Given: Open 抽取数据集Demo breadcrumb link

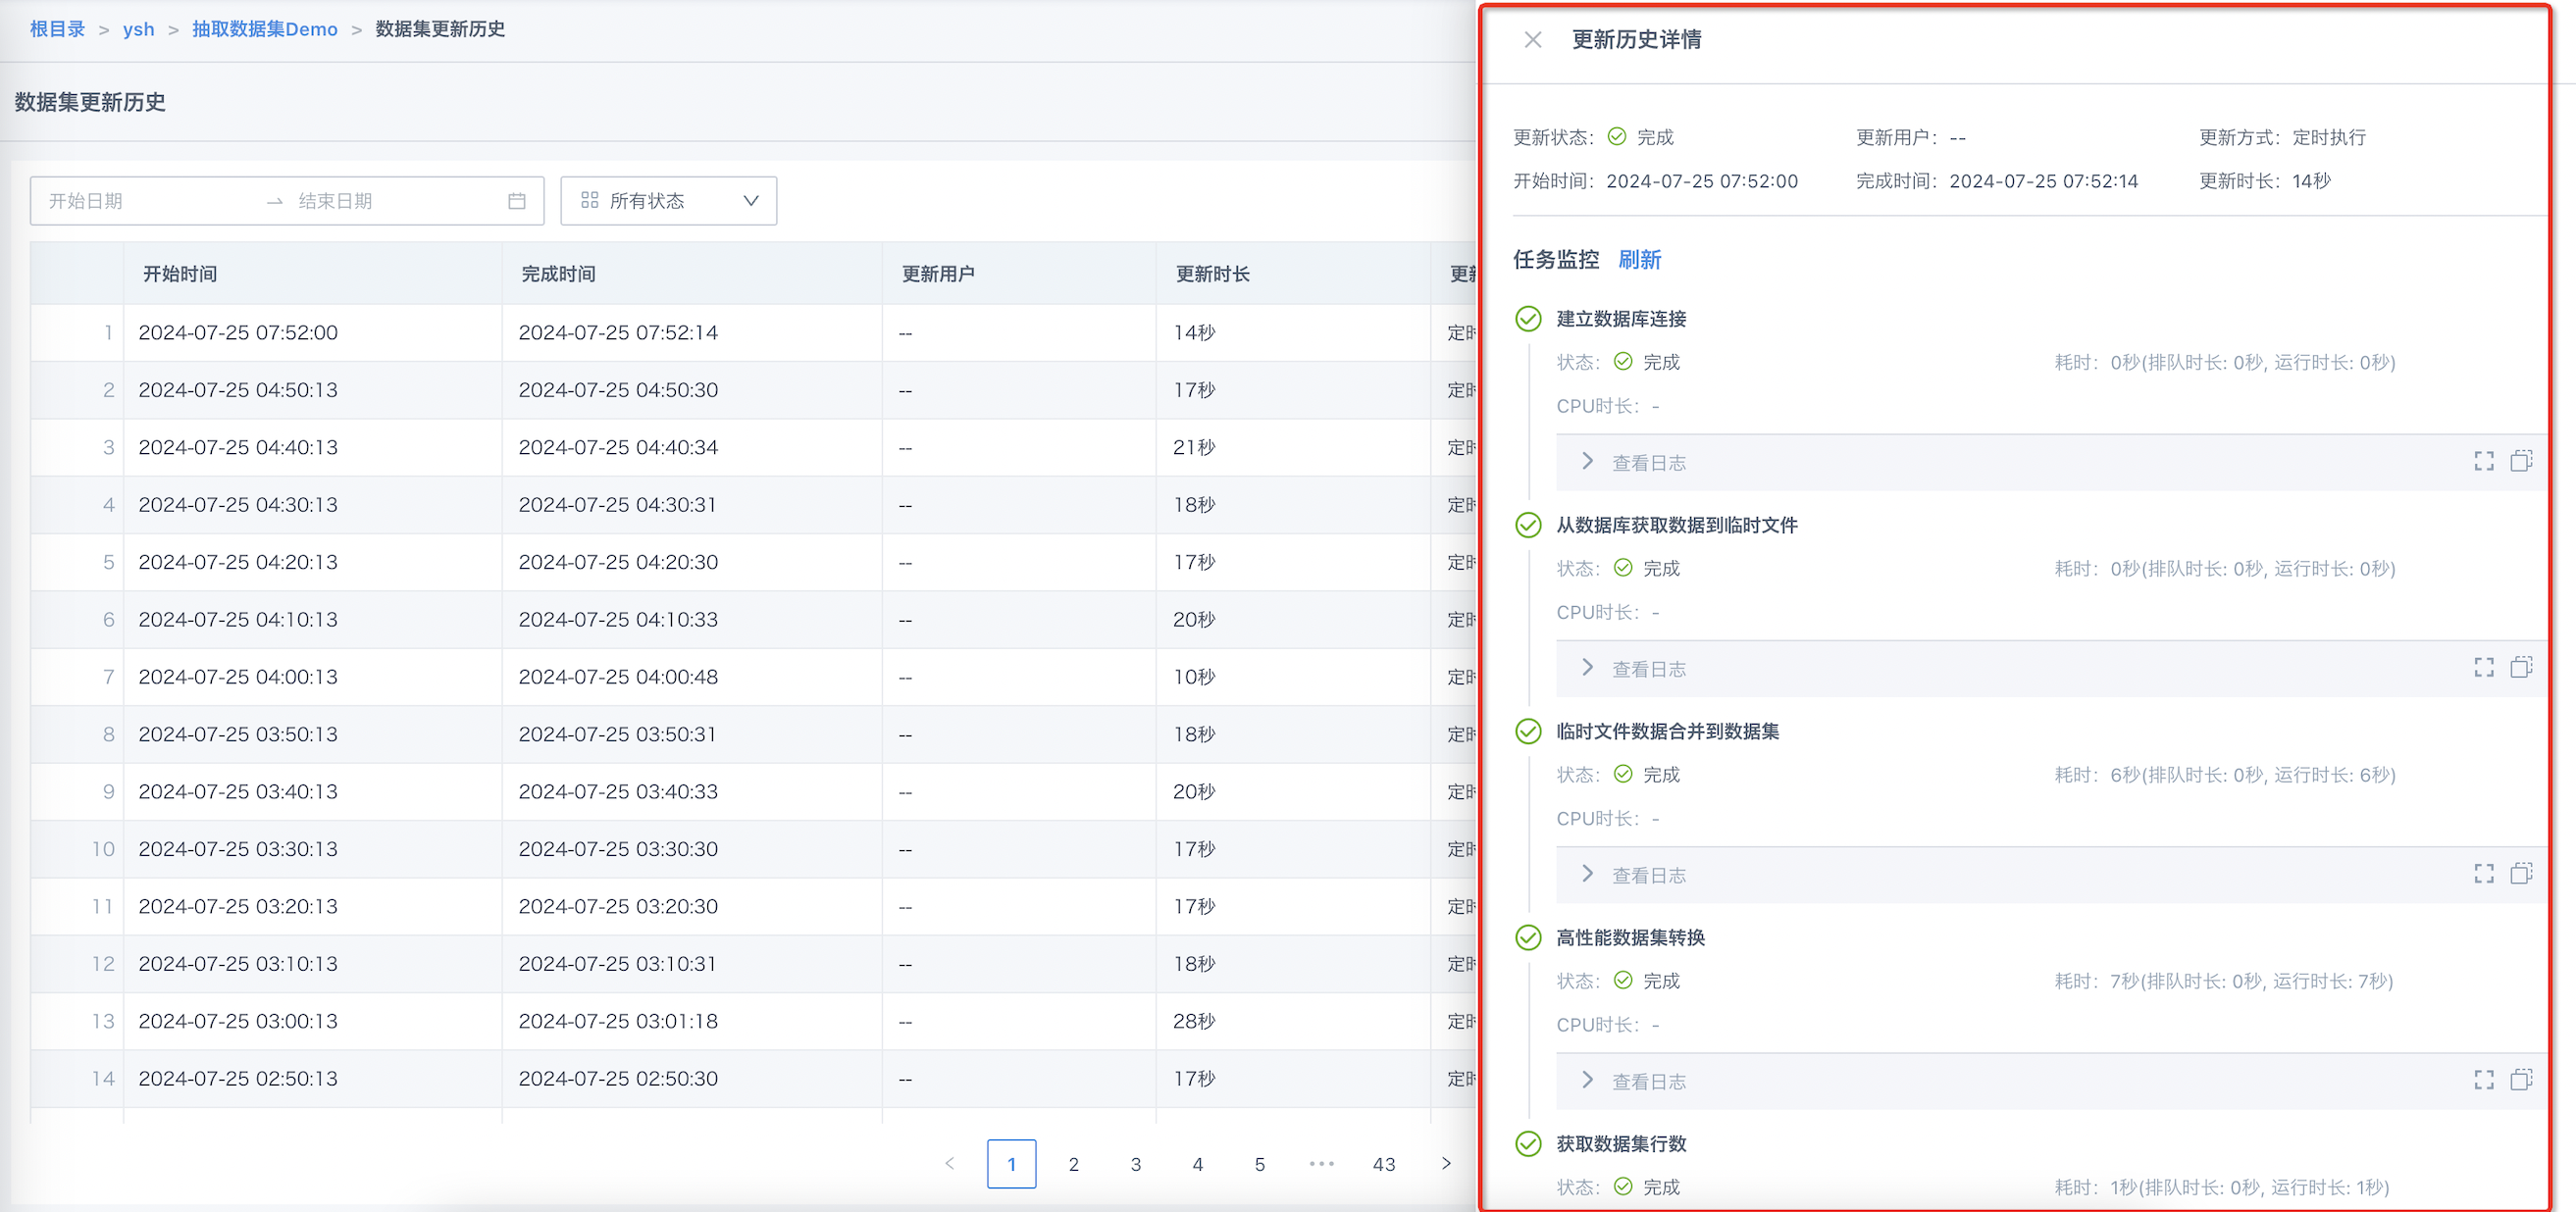Looking at the screenshot, I should [264, 29].
